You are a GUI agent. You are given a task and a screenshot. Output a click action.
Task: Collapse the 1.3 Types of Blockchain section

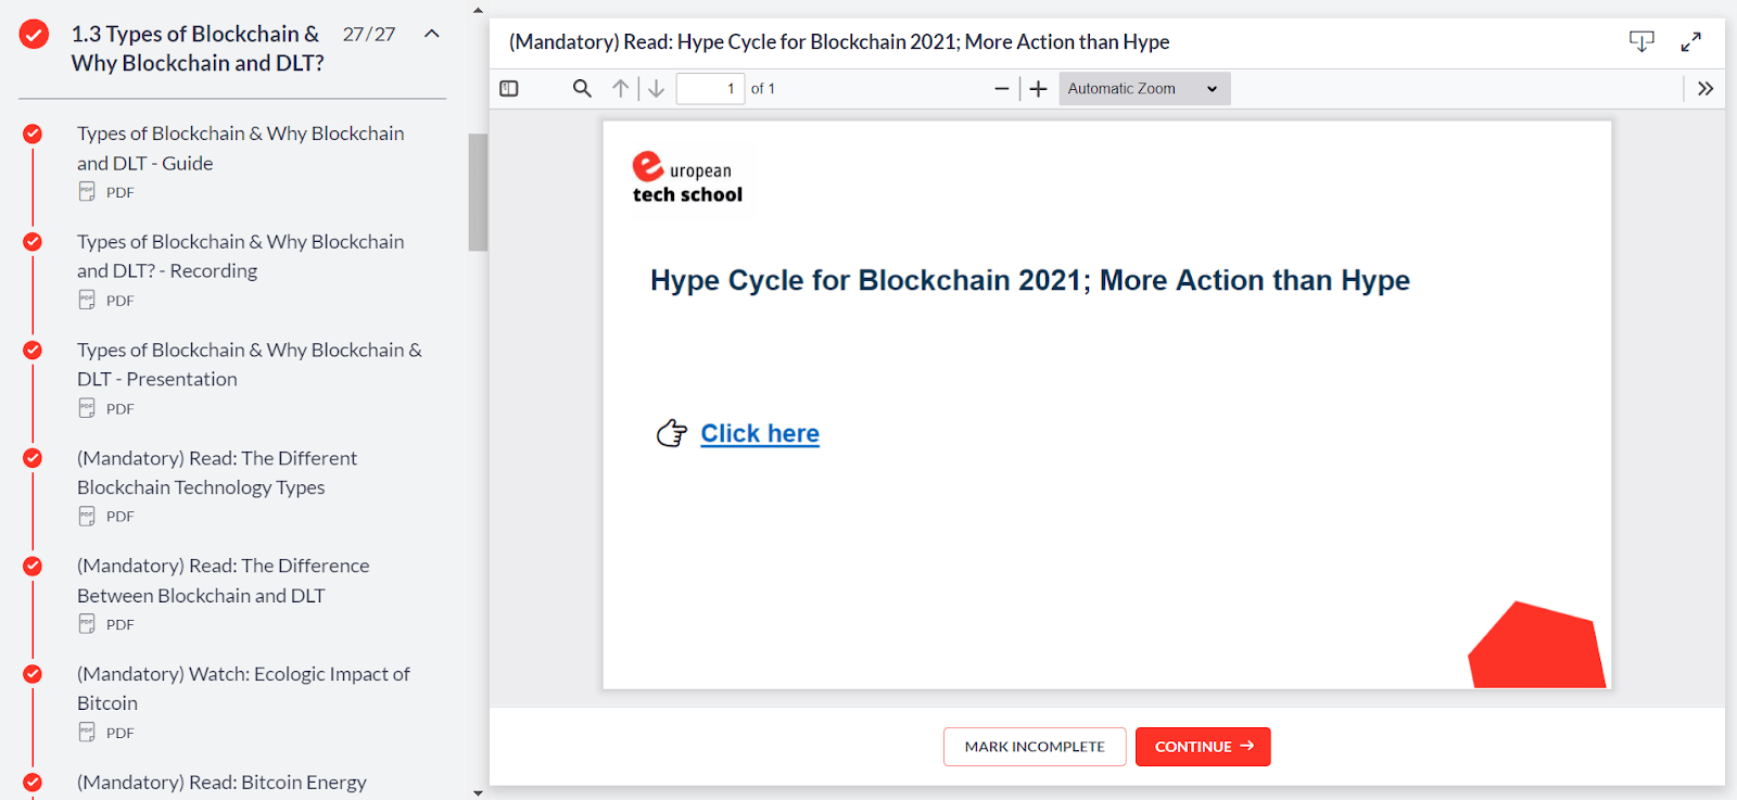[x=432, y=34]
